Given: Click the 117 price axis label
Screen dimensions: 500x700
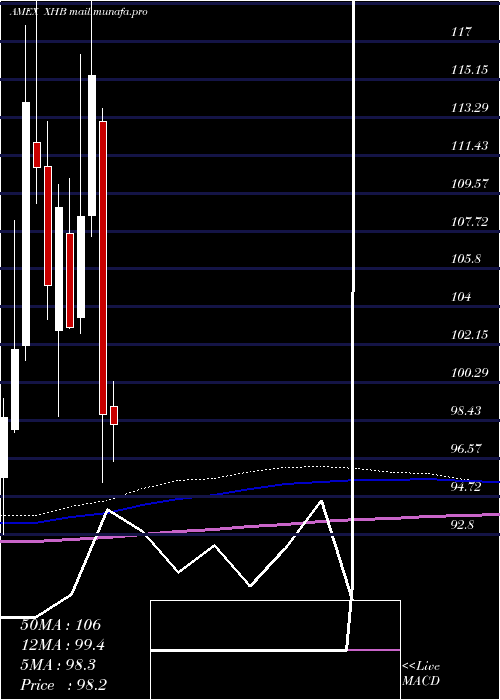Looking at the screenshot, I should pyautogui.click(x=462, y=32).
